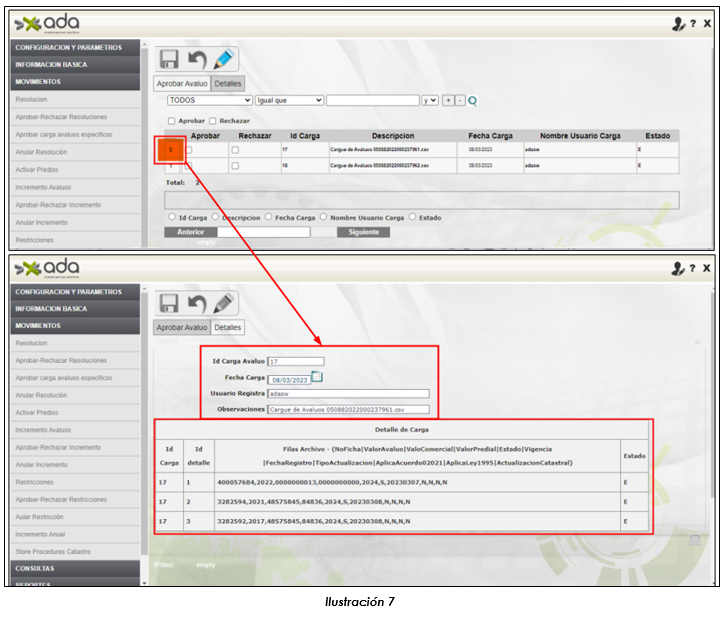725x618 pixels.
Task: Click the user profile icon in detail screen header
Action: click(679, 268)
